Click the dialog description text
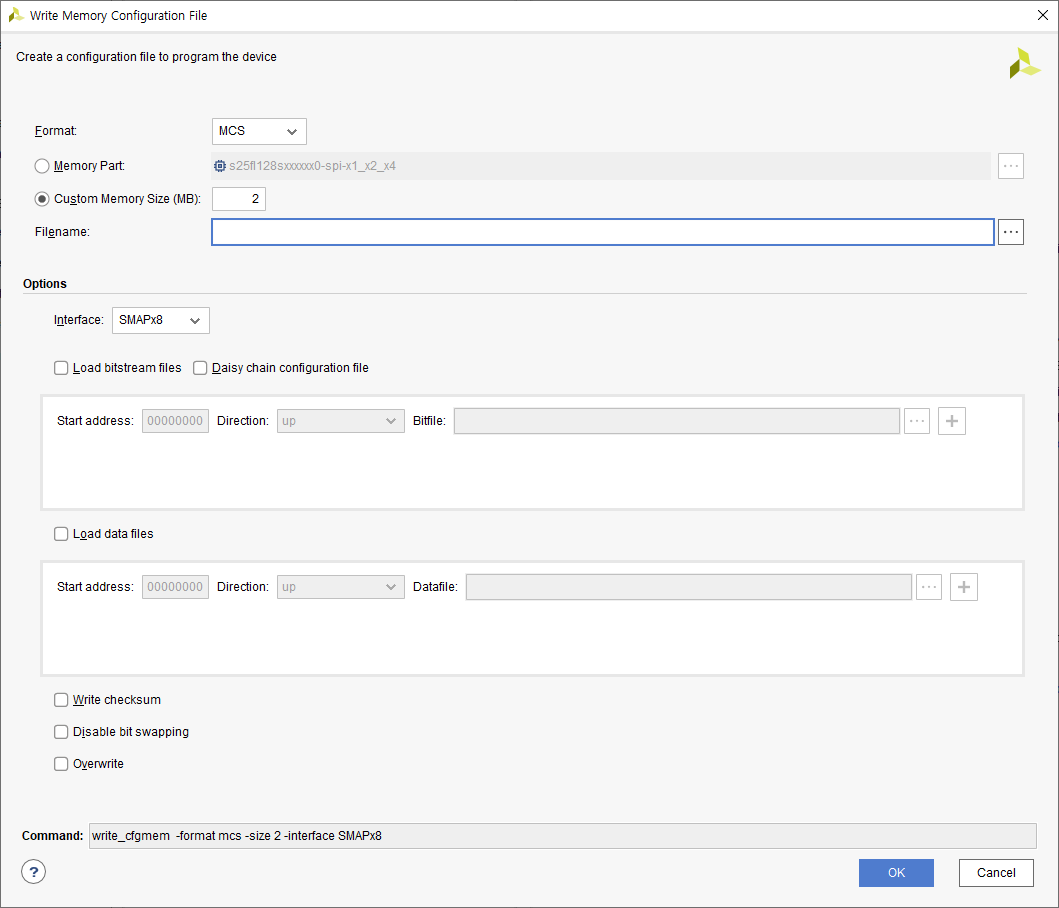This screenshot has height=908, width=1059. click(x=147, y=57)
